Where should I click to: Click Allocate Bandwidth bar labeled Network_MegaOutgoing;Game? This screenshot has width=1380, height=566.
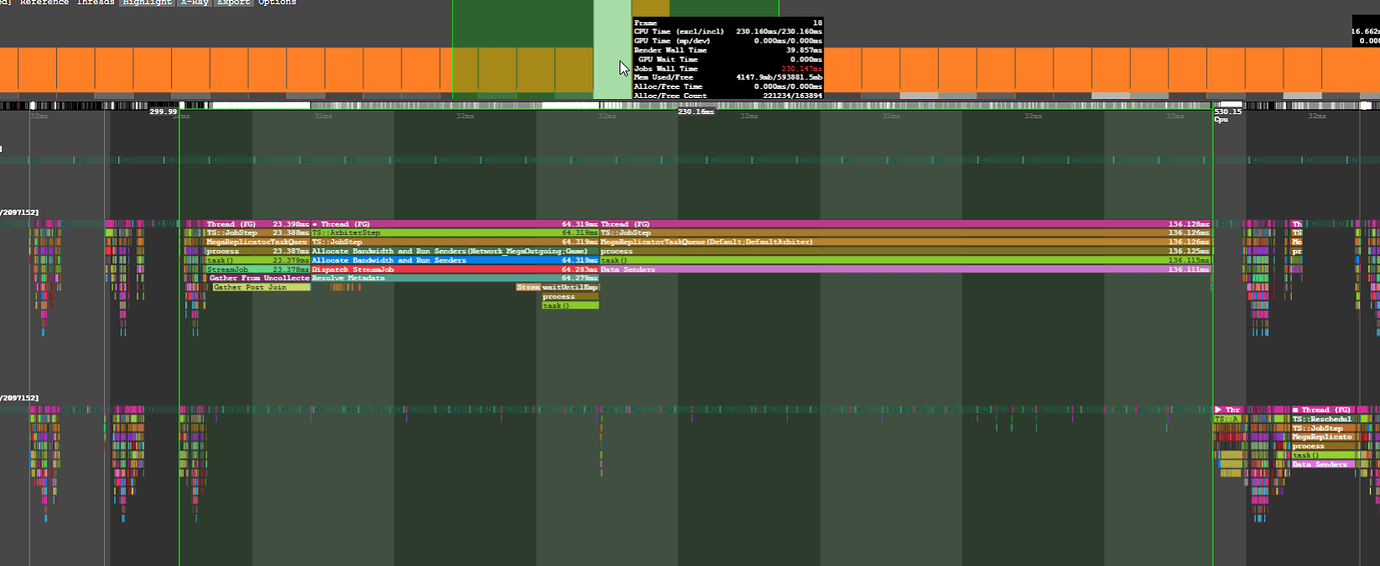click(x=455, y=251)
